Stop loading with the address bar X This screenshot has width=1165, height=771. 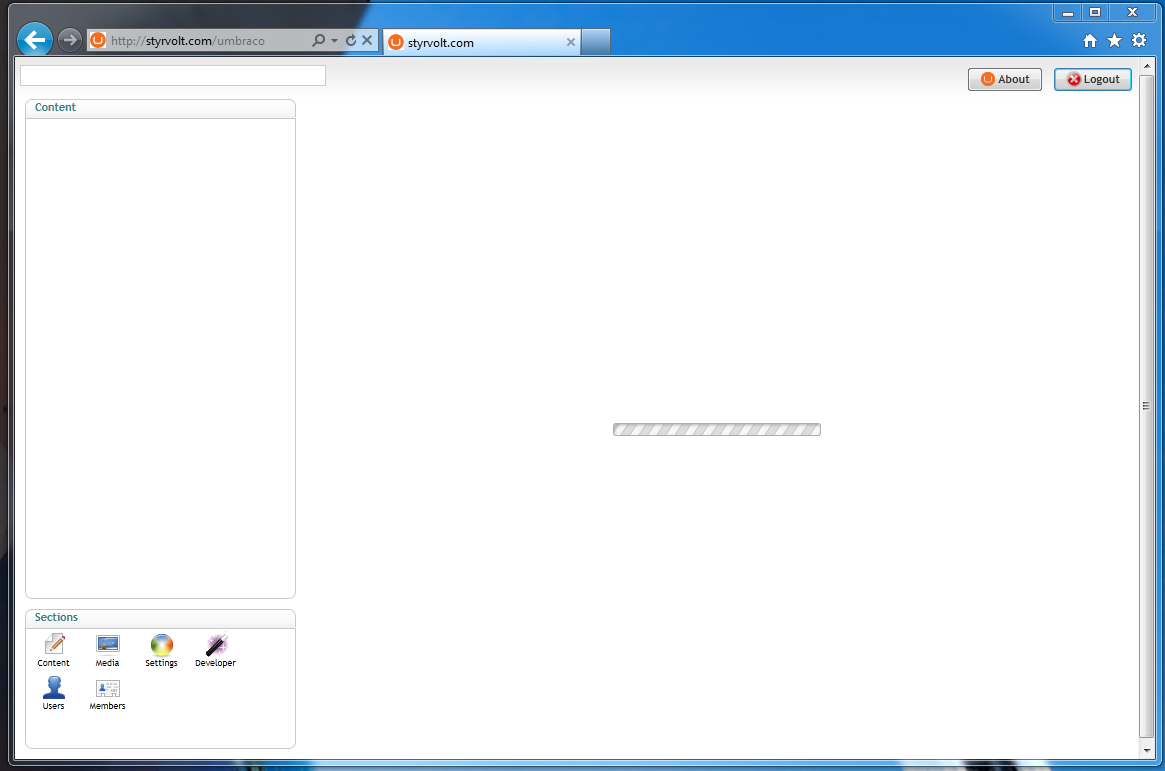(x=367, y=40)
